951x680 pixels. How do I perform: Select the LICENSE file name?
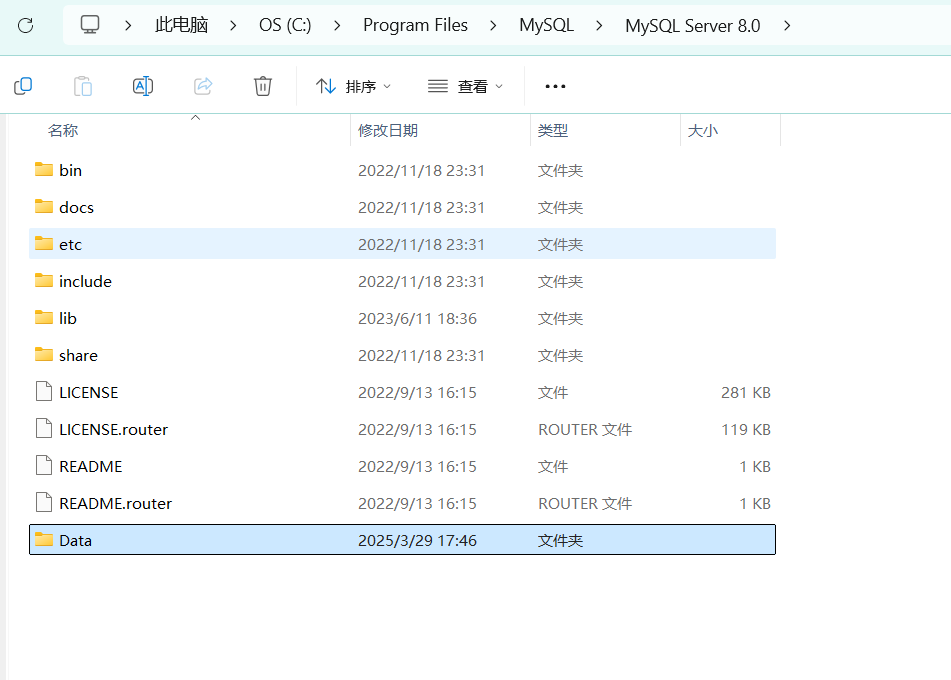(x=89, y=392)
